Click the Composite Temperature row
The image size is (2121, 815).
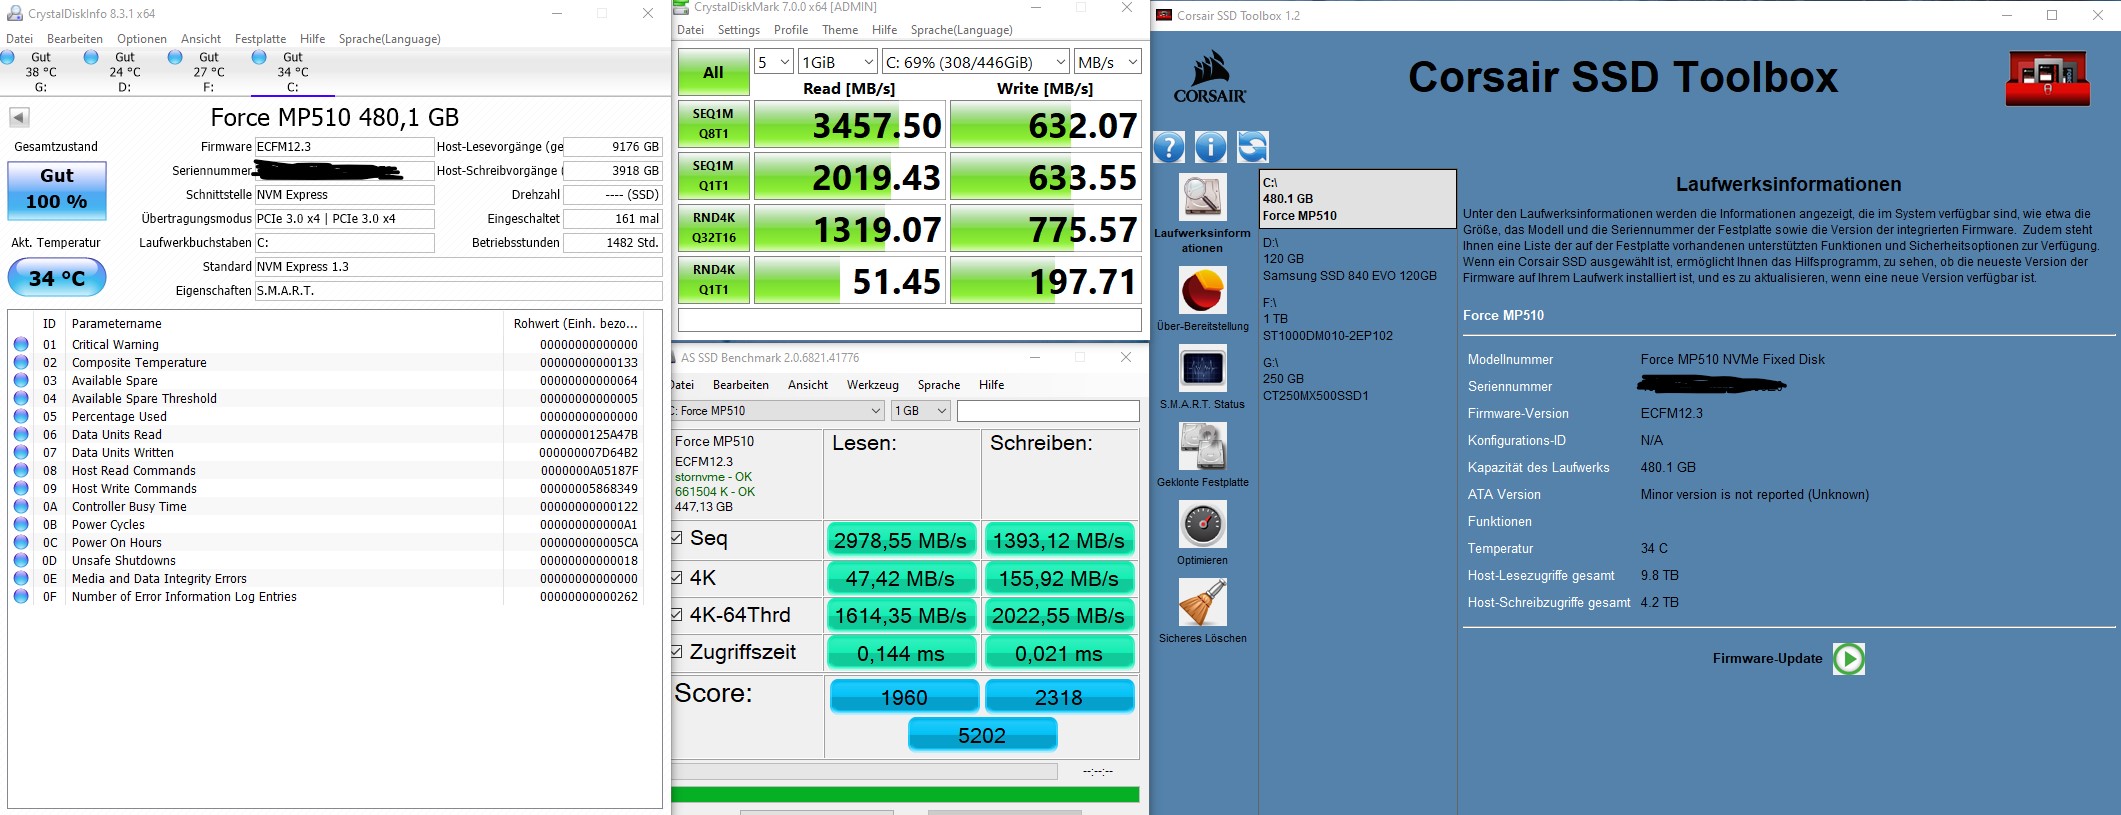coord(326,363)
